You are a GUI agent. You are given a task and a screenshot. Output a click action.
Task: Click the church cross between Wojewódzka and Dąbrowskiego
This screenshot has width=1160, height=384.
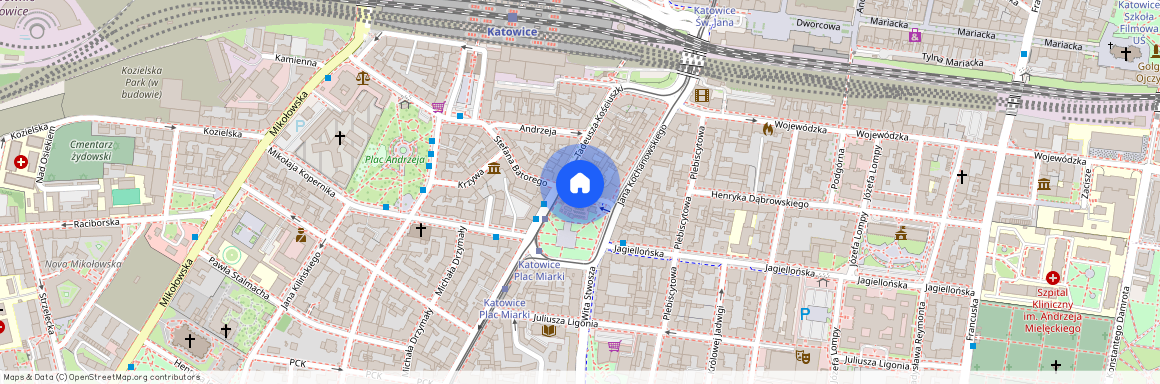click(x=961, y=177)
